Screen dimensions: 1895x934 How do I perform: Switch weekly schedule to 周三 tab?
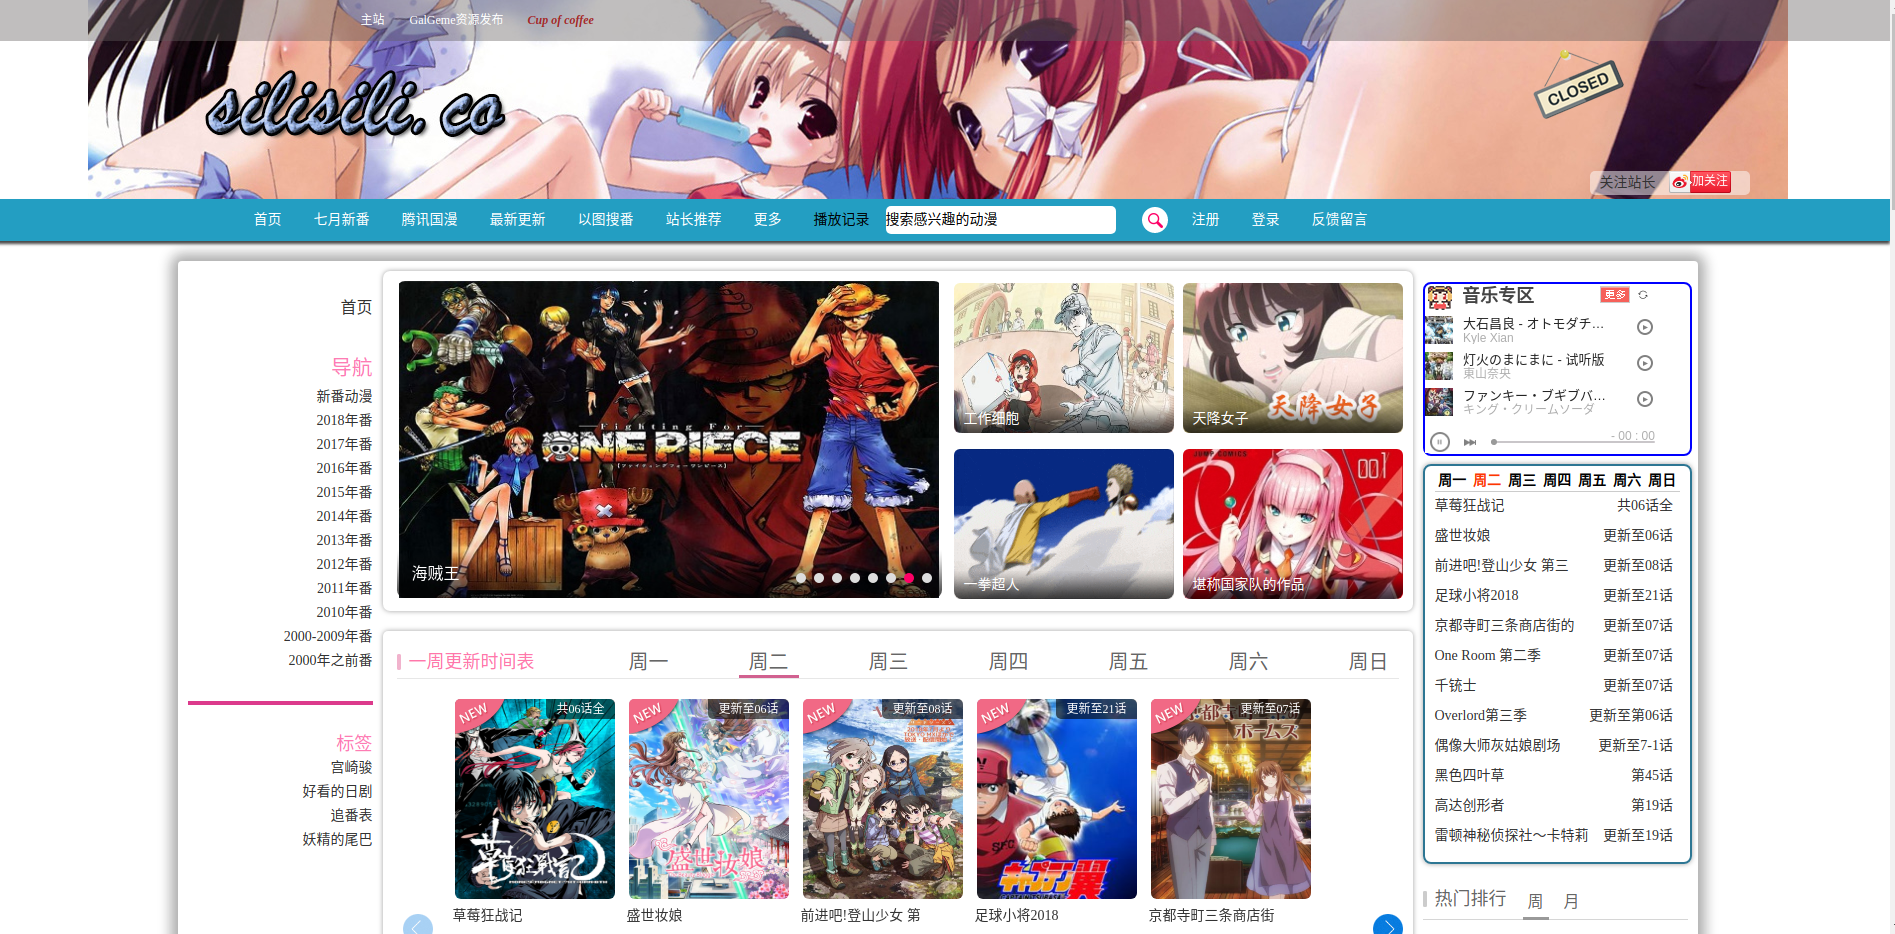coord(887,661)
